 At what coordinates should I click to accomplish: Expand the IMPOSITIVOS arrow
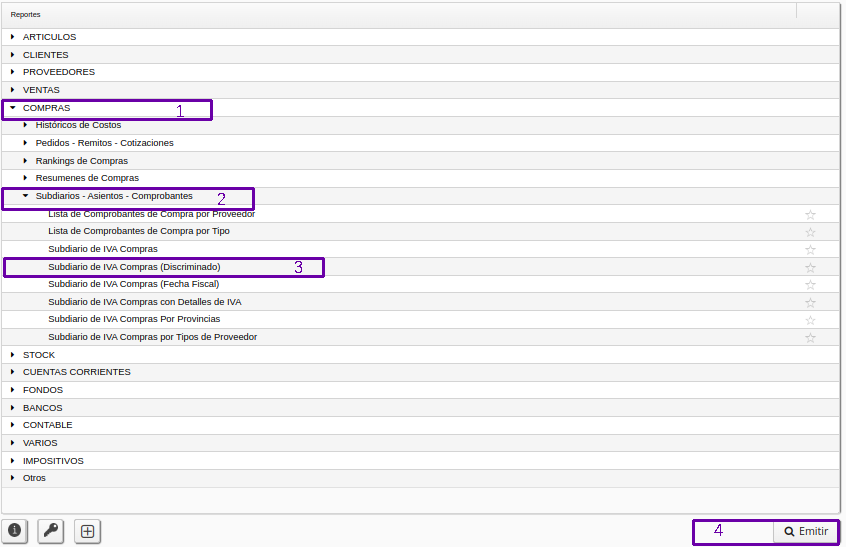click(x=12, y=461)
